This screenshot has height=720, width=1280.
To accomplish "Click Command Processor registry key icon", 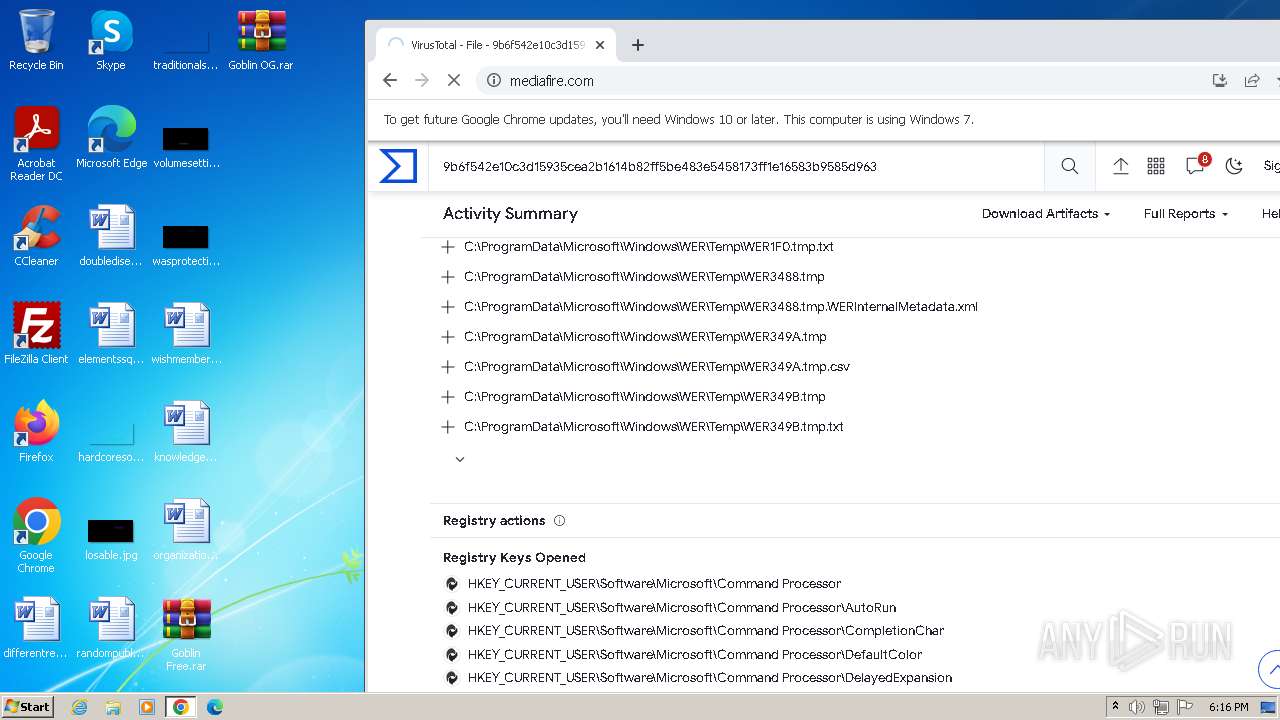I will pyautogui.click(x=452, y=584).
